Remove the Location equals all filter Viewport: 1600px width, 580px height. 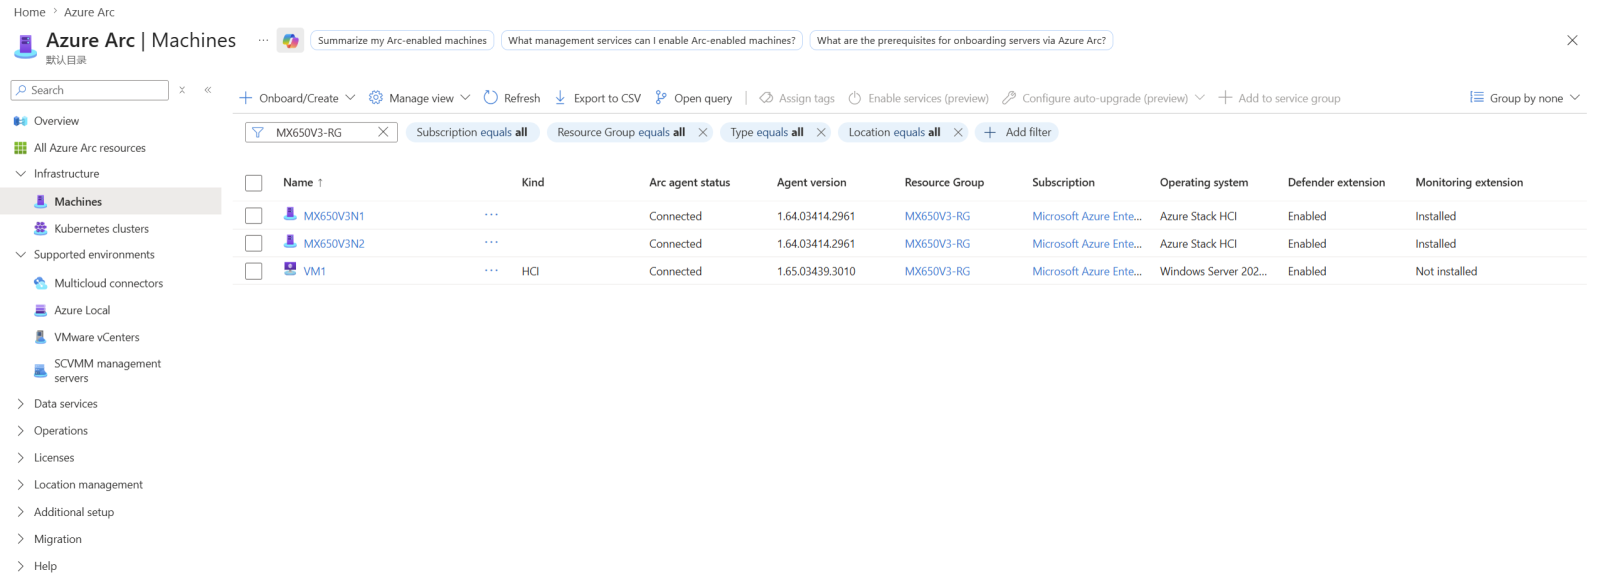(958, 132)
